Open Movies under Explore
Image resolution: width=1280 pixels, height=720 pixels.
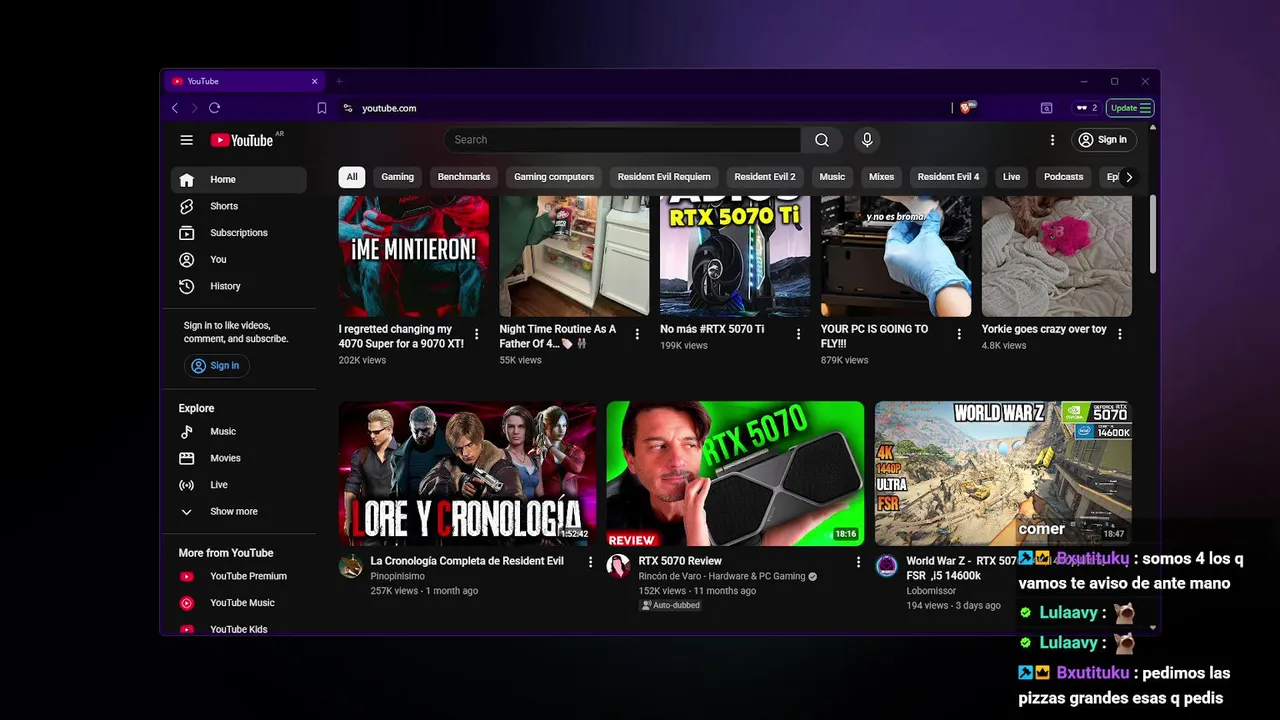tap(239, 458)
